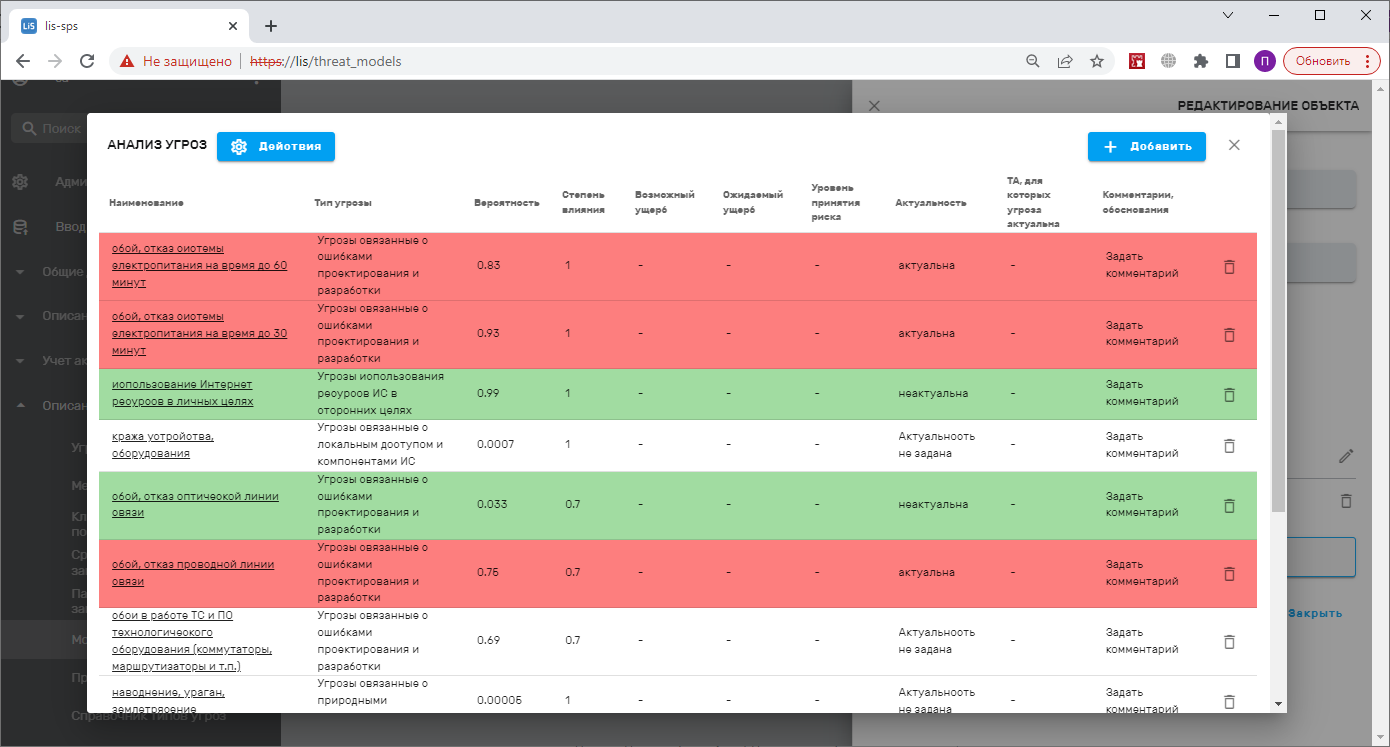Go back in browser history
This screenshot has height=747, width=1390.
(x=23, y=61)
